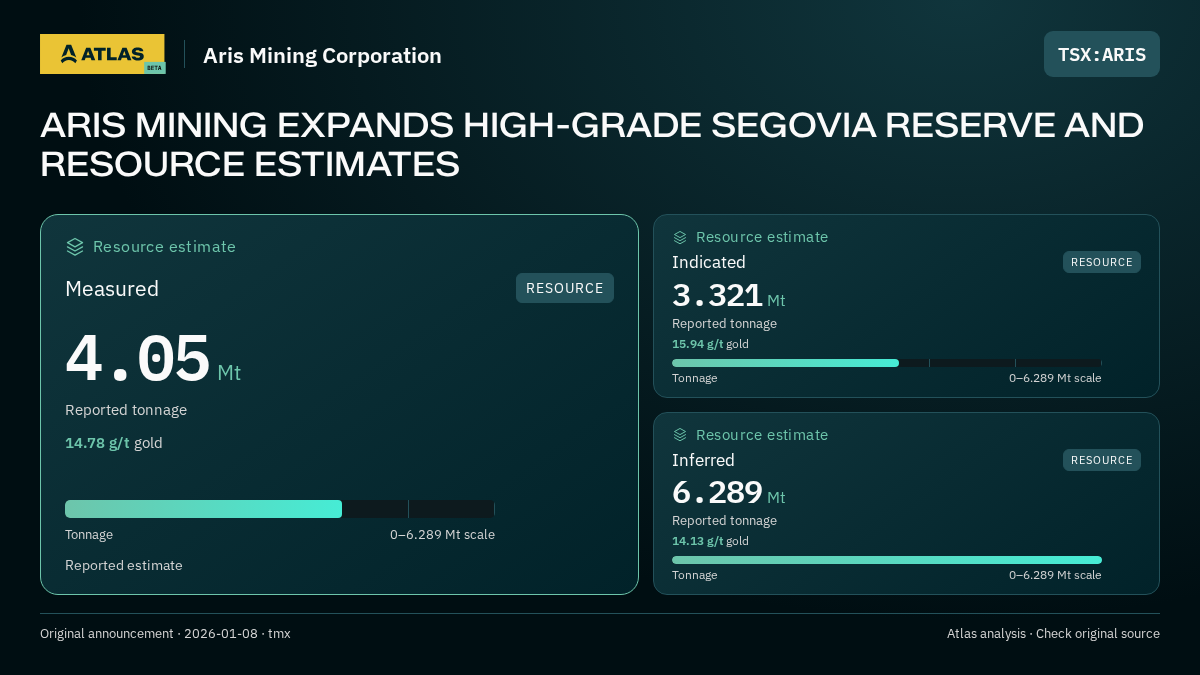Screen dimensions: 1200x675
Task: Click the 14.13 g/t gold grade
Action: click(710, 541)
